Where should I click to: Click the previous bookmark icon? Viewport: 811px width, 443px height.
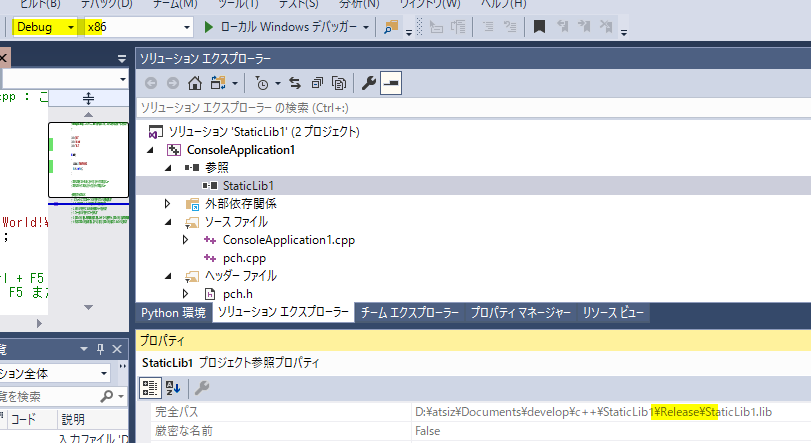click(563, 27)
